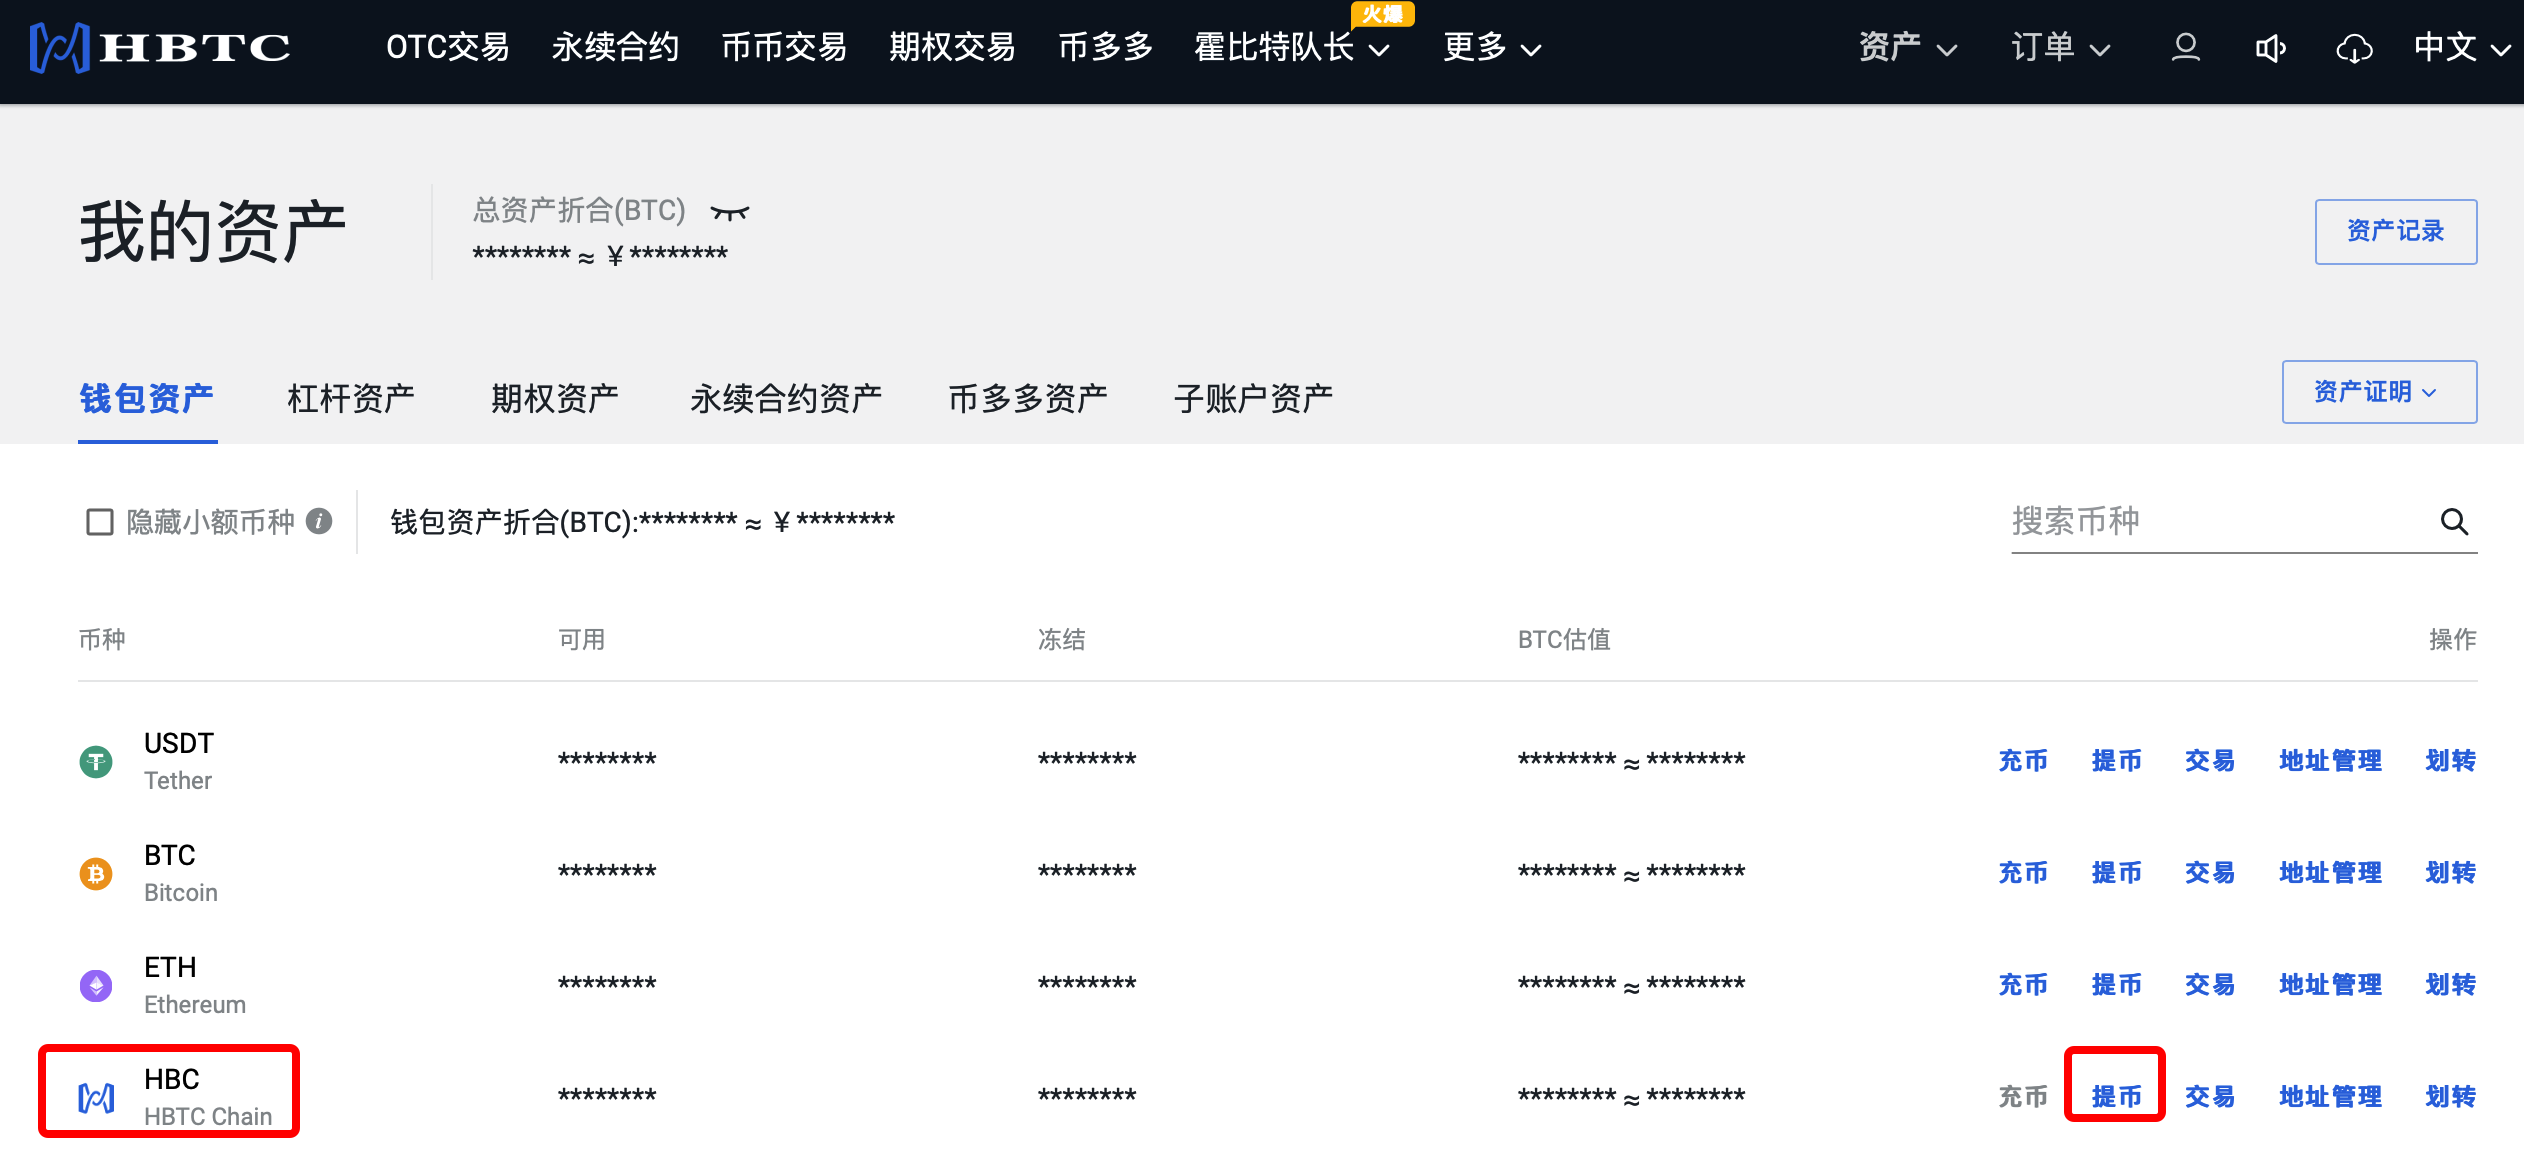Click 提币 in the USDT row
Screen dimensions: 2524x1156
(x=2117, y=761)
